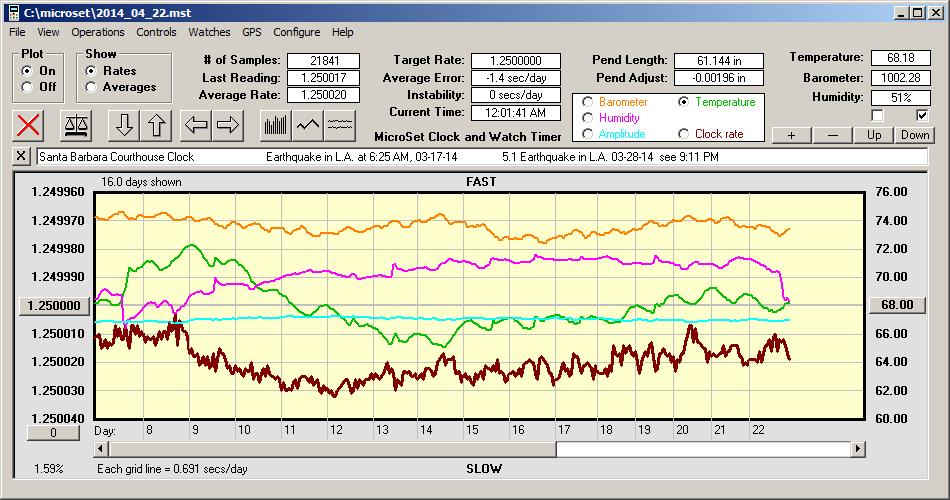The height and width of the screenshot is (500, 950).
Task: Click the Average Rate value box
Action: [x=324, y=95]
